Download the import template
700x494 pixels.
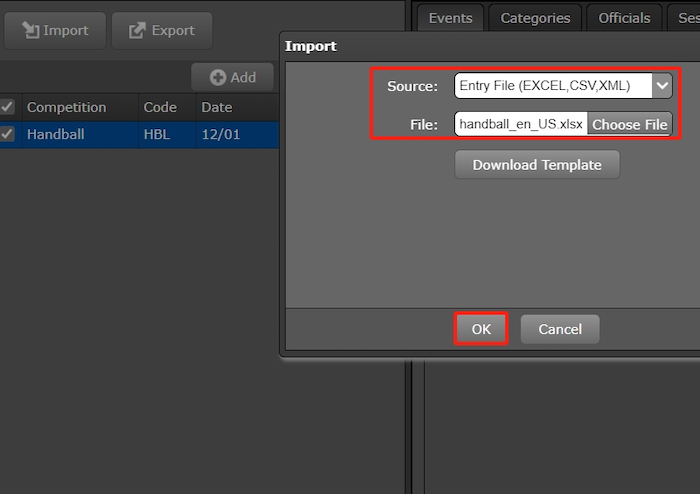tap(537, 165)
